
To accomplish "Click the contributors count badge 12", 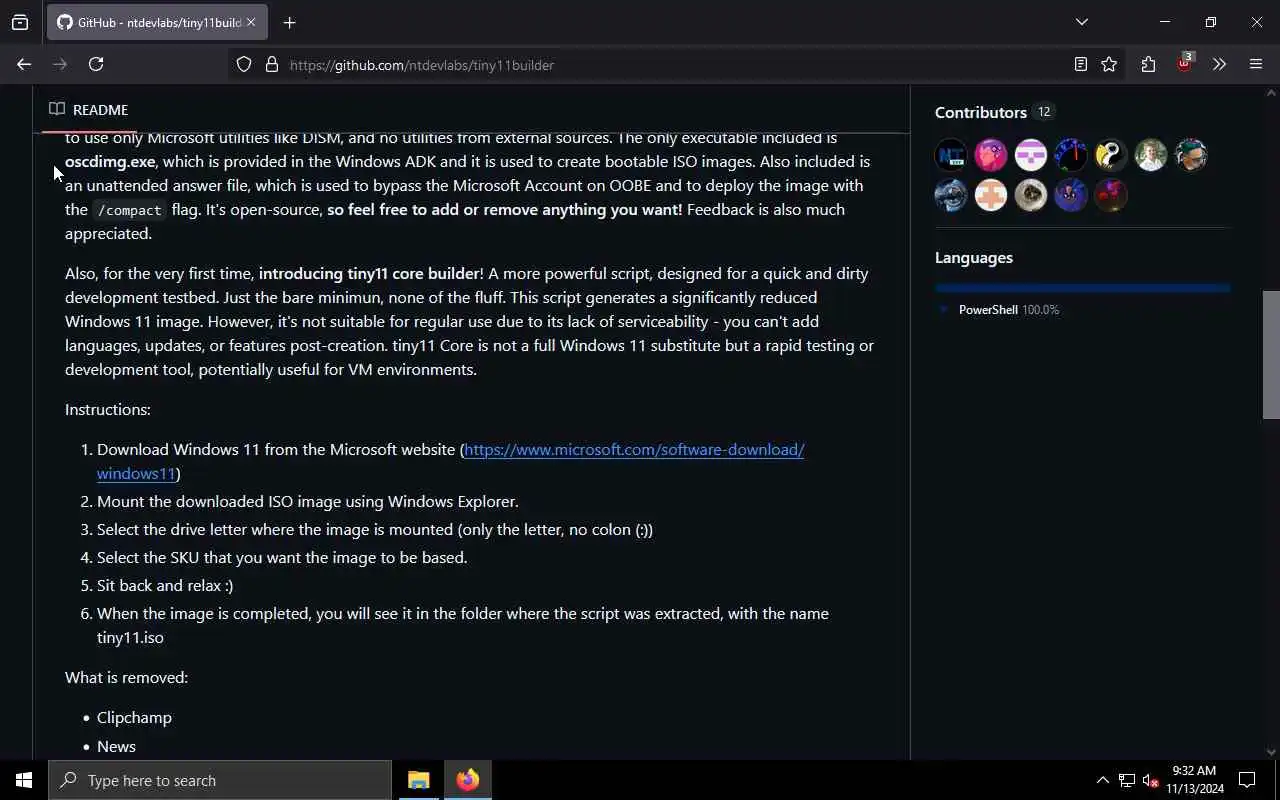I will click(x=1044, y=112).
